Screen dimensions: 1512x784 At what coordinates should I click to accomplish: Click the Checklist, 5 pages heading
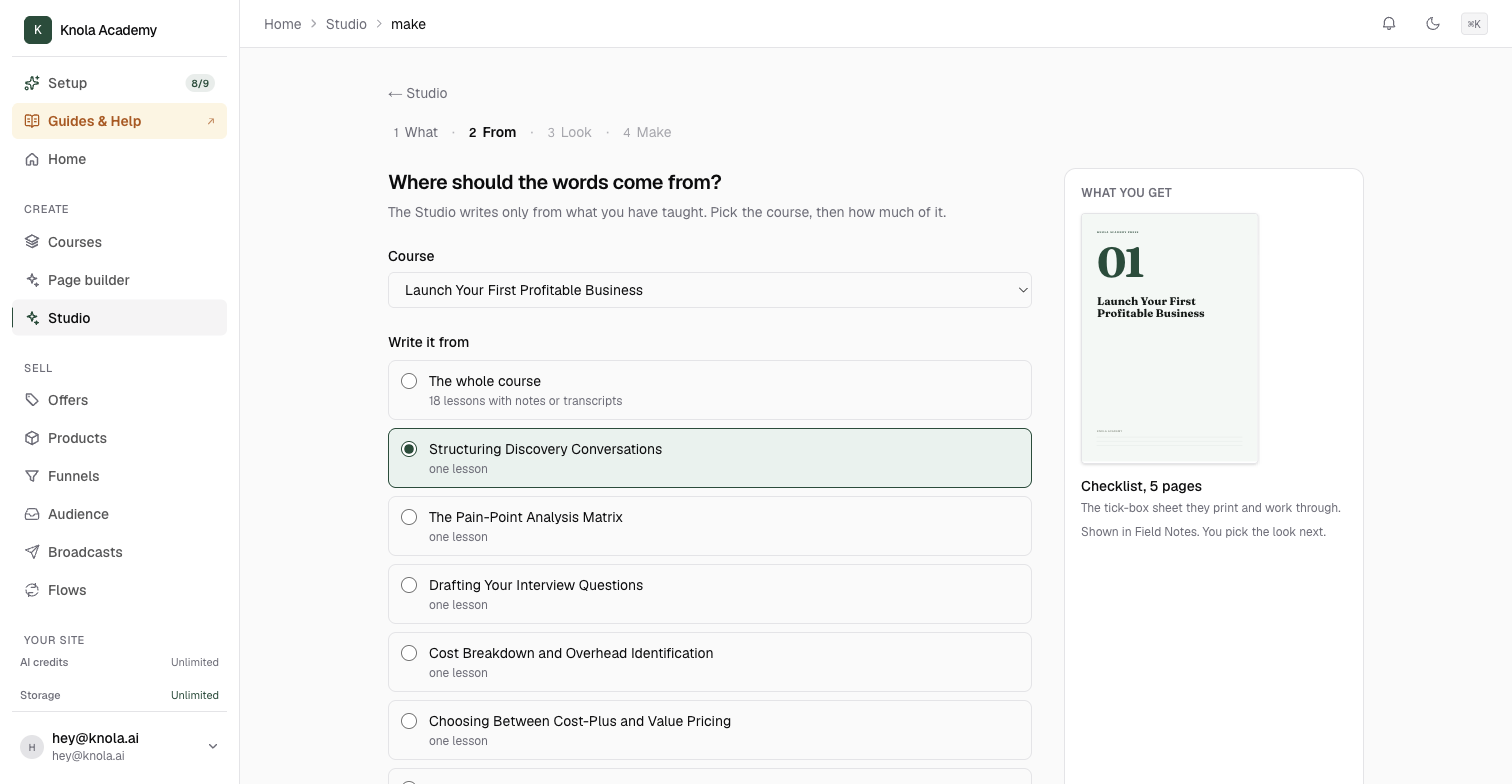1141,486
